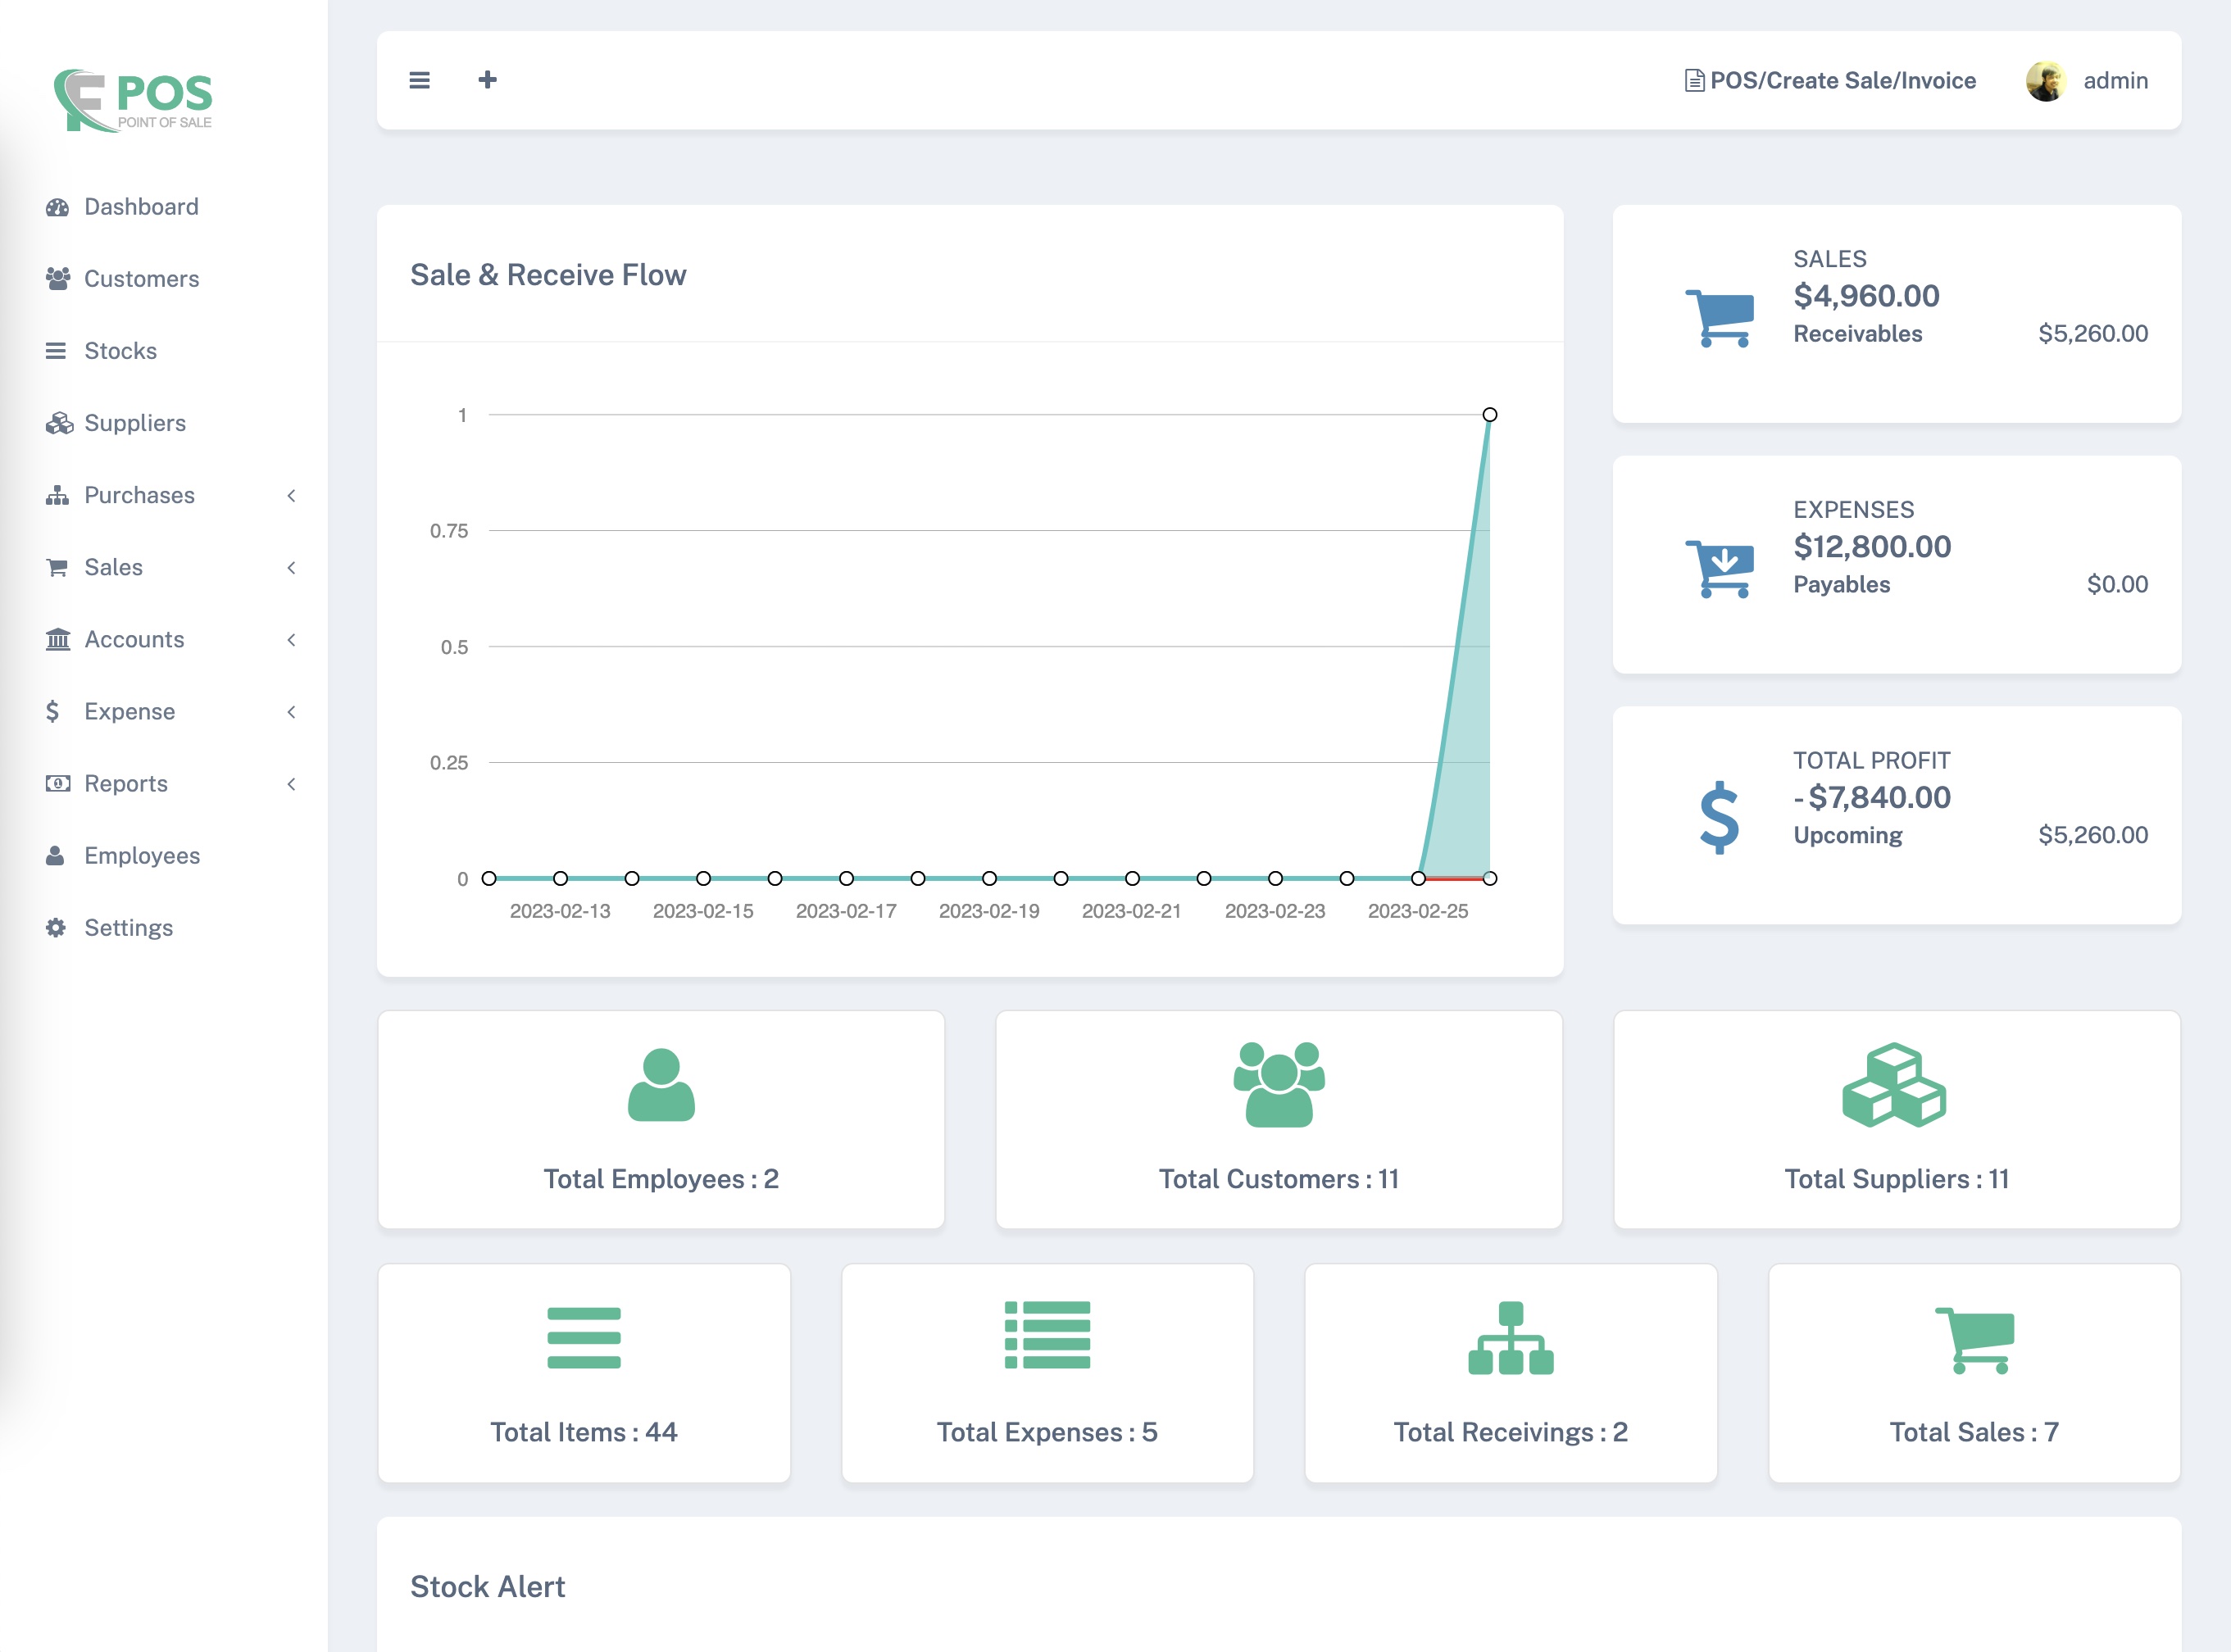Click the Suppliers icon in the sidebar

57,423
